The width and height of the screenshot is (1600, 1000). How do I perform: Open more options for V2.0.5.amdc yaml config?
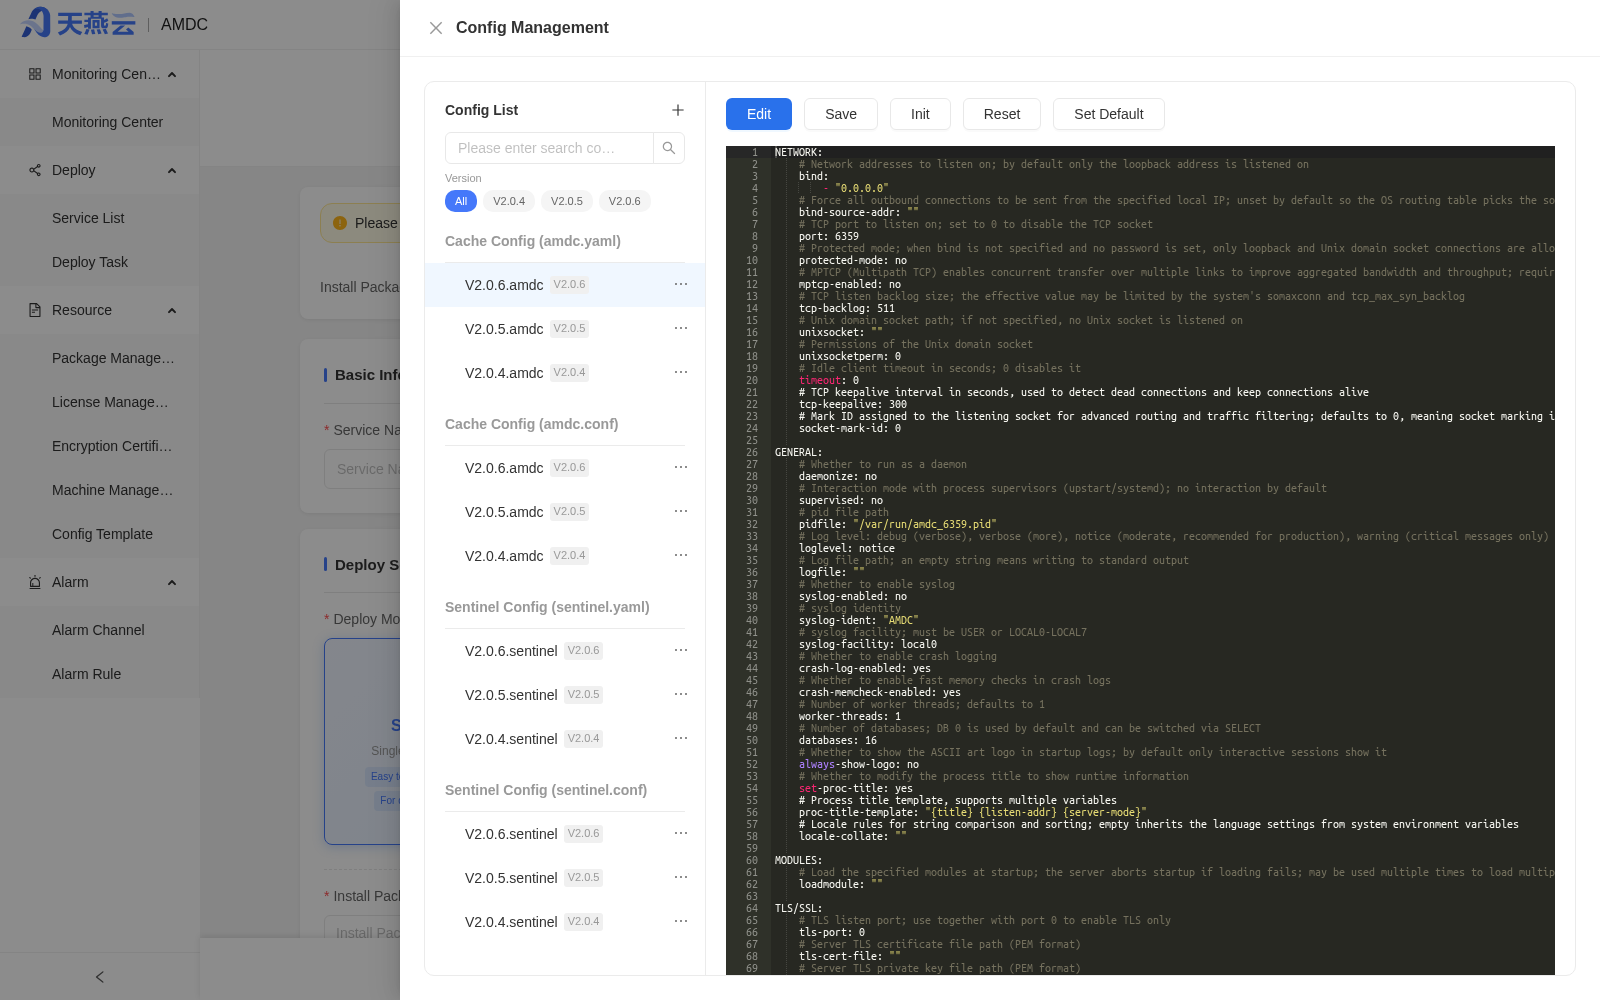point(681,328)
